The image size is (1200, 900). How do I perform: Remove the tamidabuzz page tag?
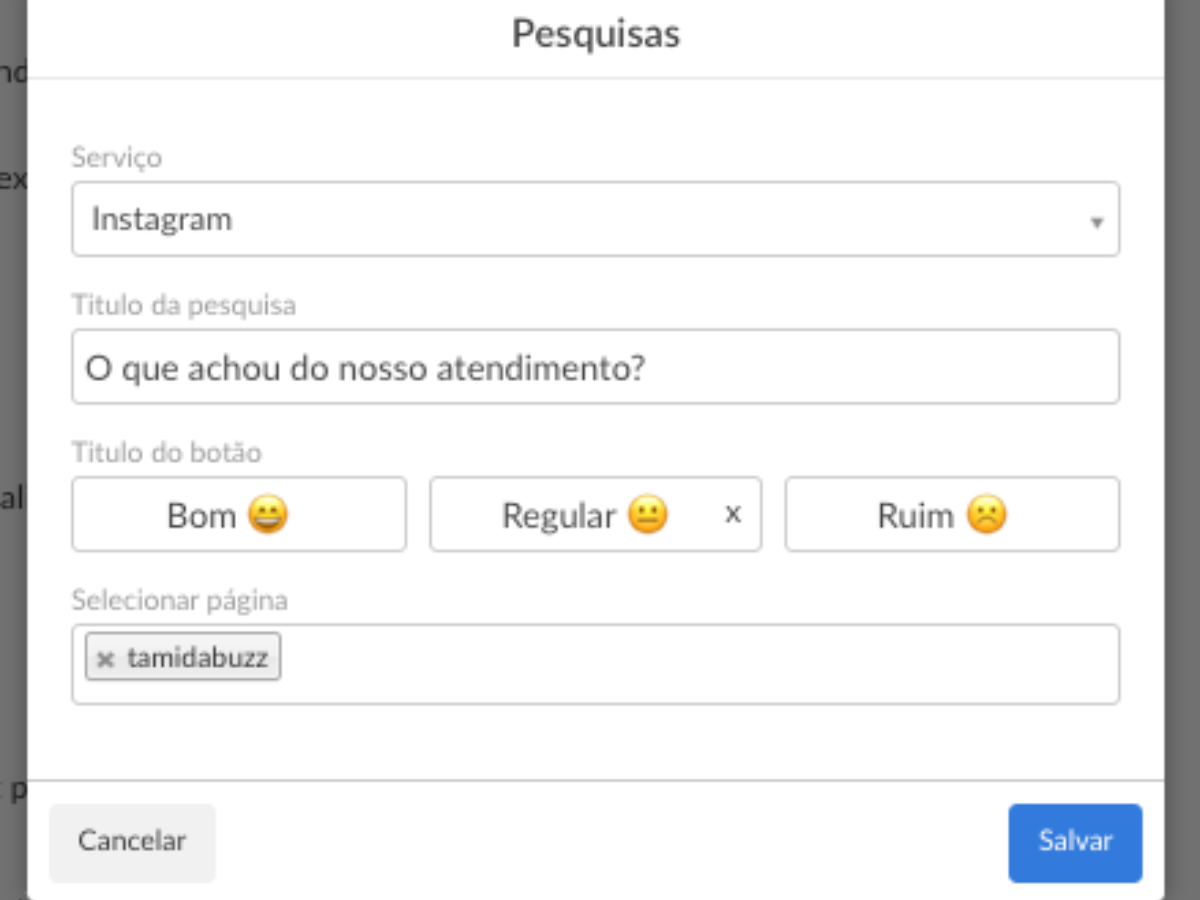[x=105, y=659]
